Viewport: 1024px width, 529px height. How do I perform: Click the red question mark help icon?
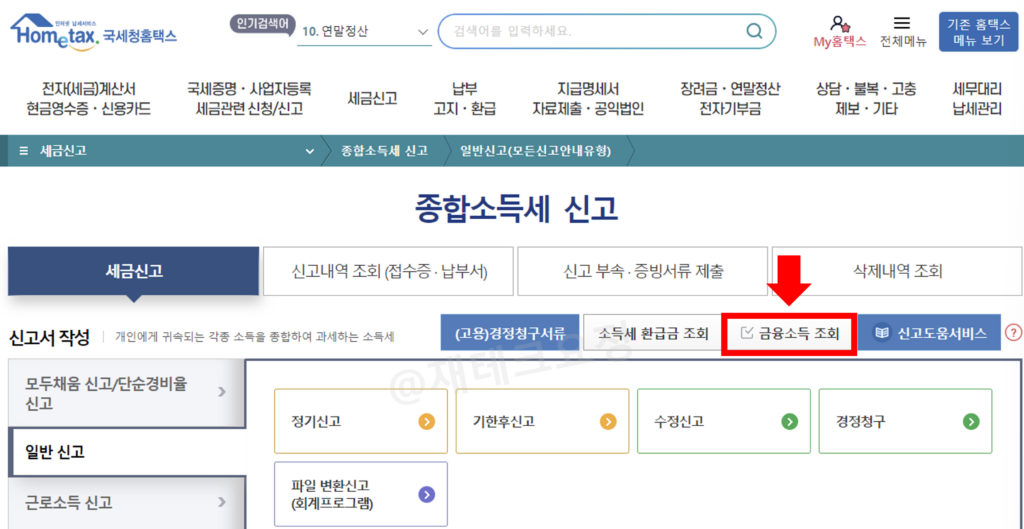pyautogui.click(x=1013, y=332)
